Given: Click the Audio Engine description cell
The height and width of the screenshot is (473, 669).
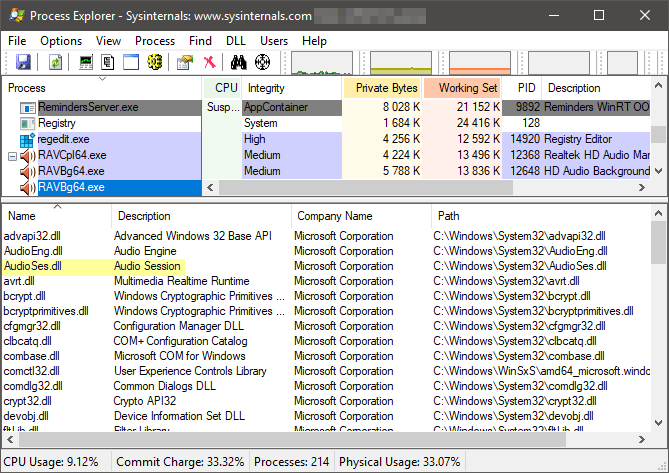Looking at the screenshot, I should [145, 251].
